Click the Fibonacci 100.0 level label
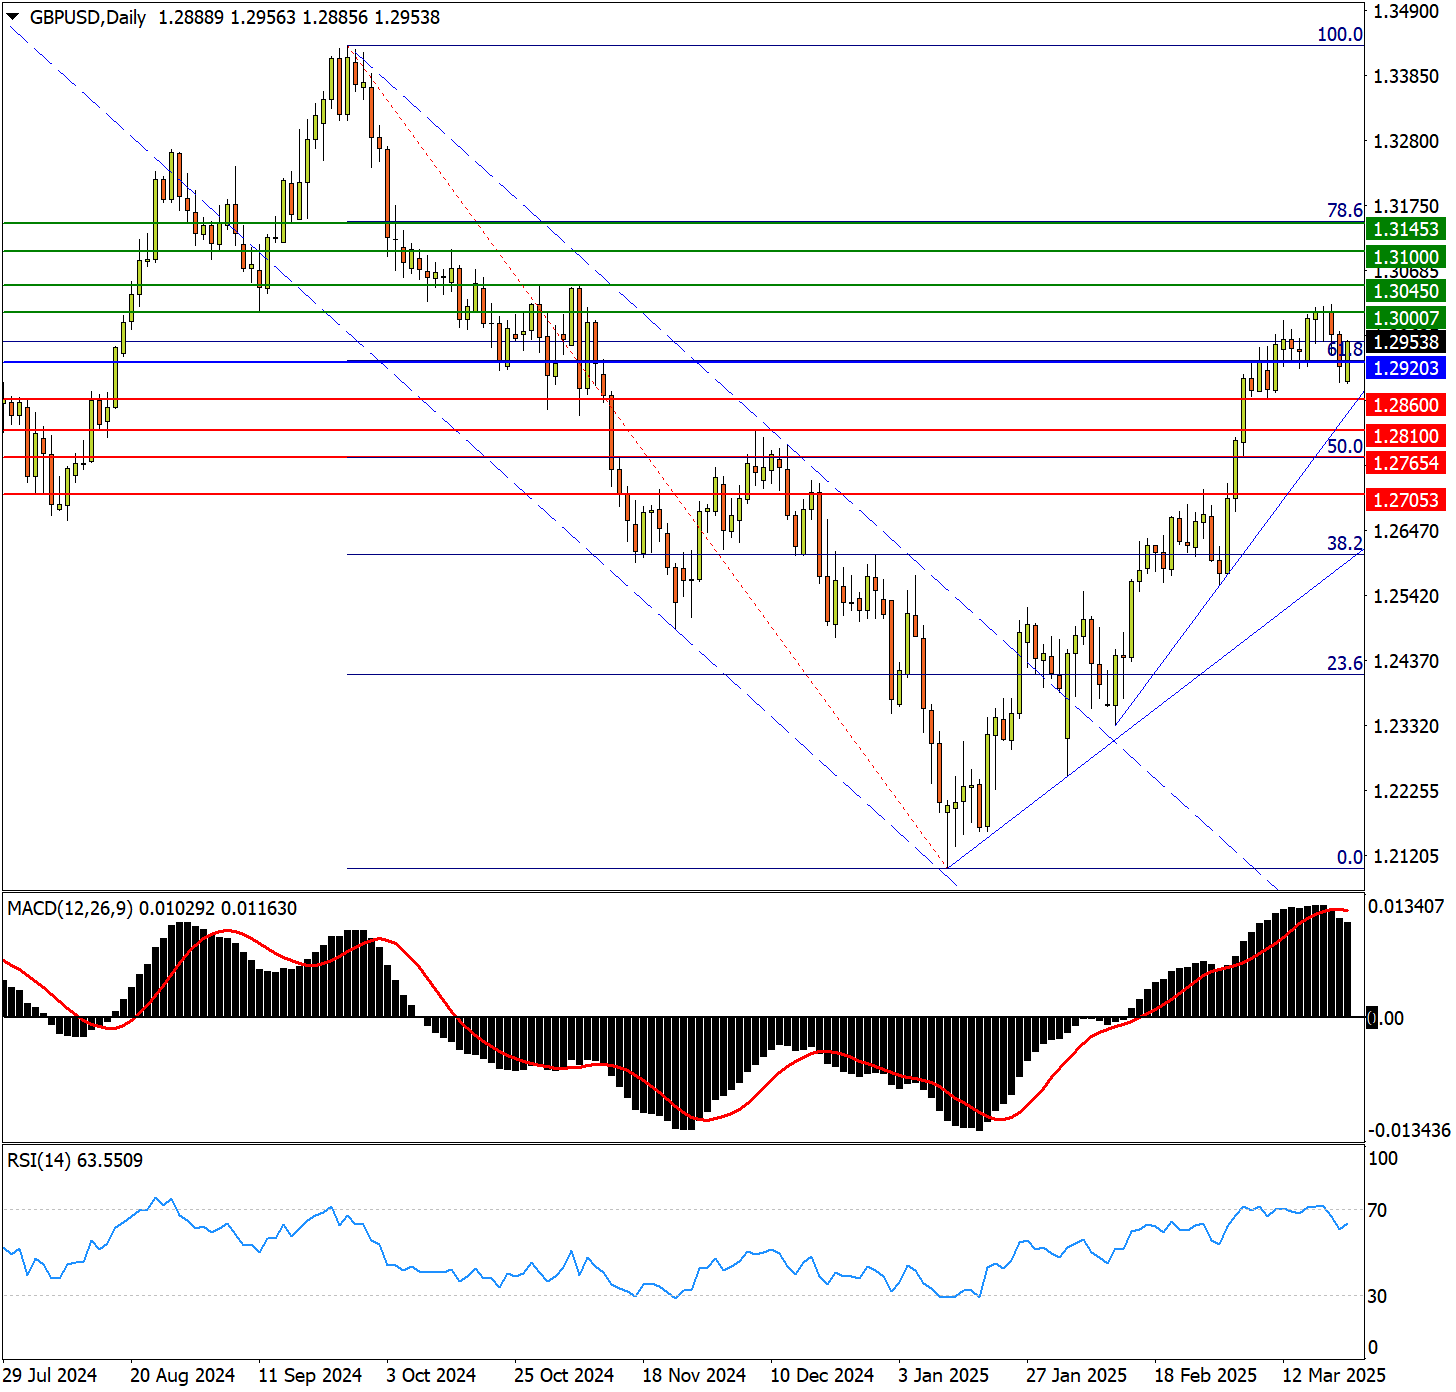This screenshot has height=1392, width=1456. tap(1339, 35)
